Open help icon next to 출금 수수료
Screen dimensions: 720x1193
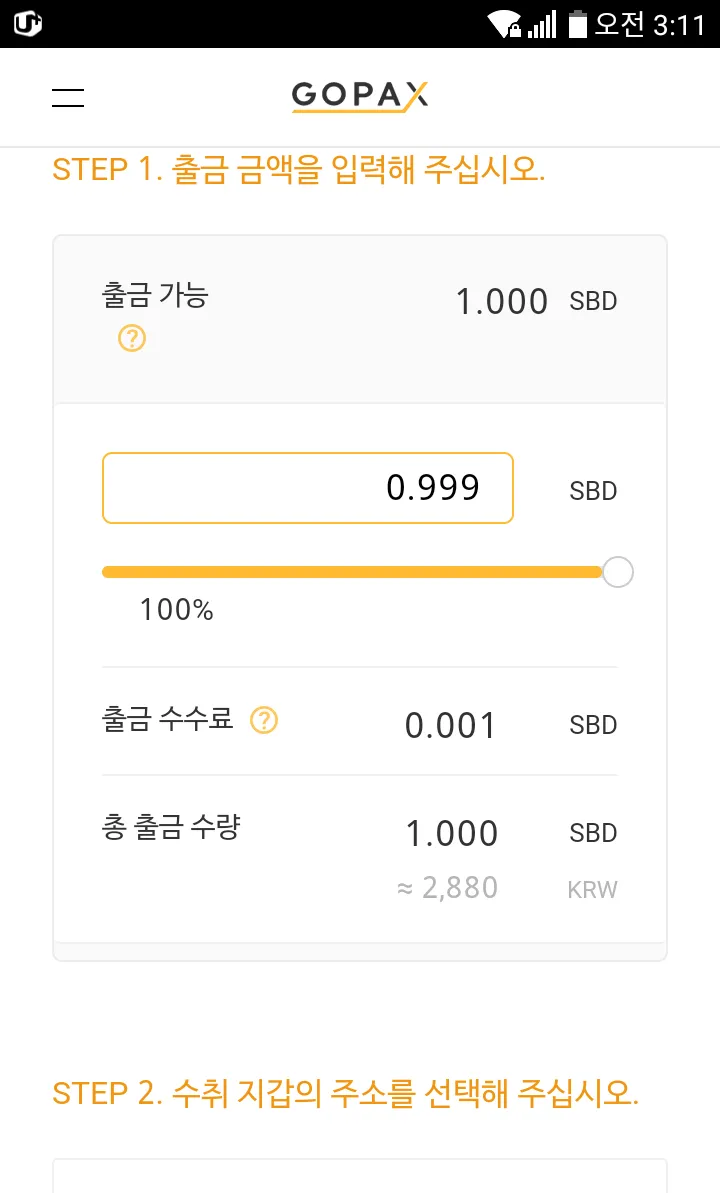click(x=264, y=720)
